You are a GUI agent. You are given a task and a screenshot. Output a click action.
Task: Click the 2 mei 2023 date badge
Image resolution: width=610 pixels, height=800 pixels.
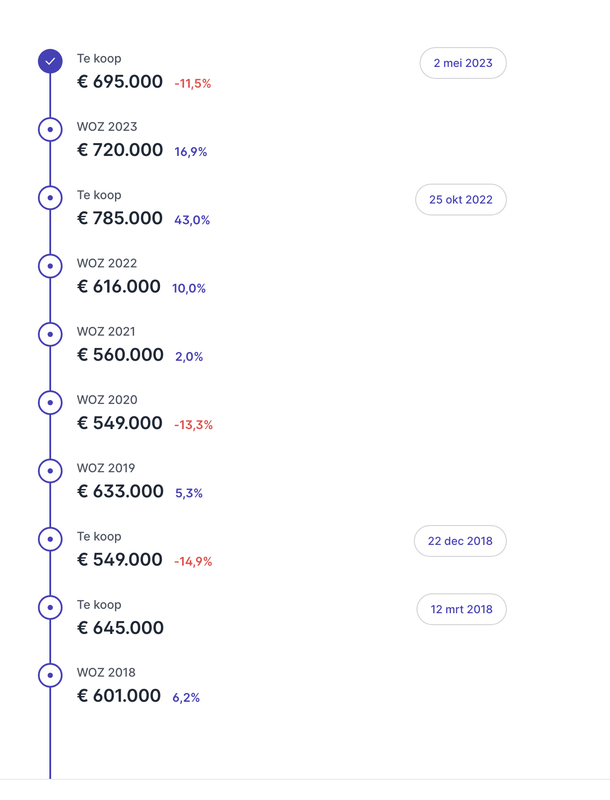[463, 63]
